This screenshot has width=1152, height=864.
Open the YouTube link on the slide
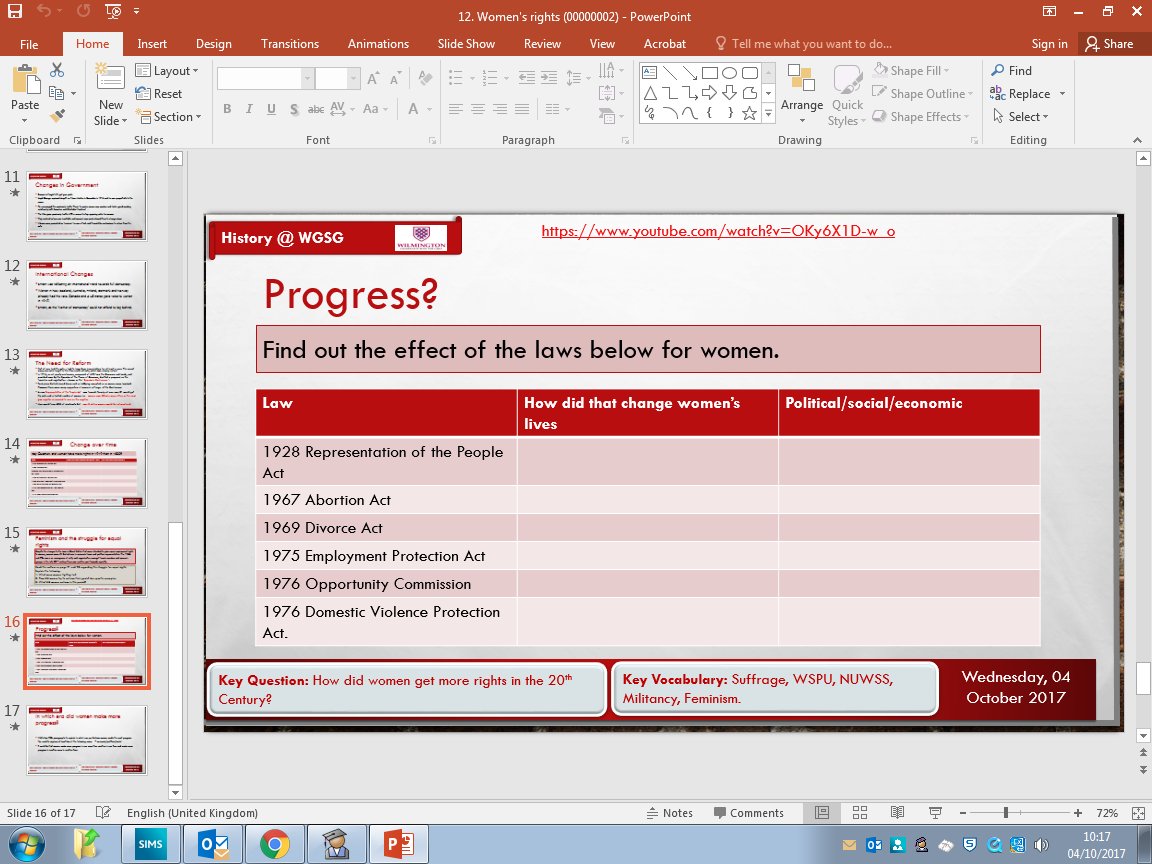tap(718, 231)
